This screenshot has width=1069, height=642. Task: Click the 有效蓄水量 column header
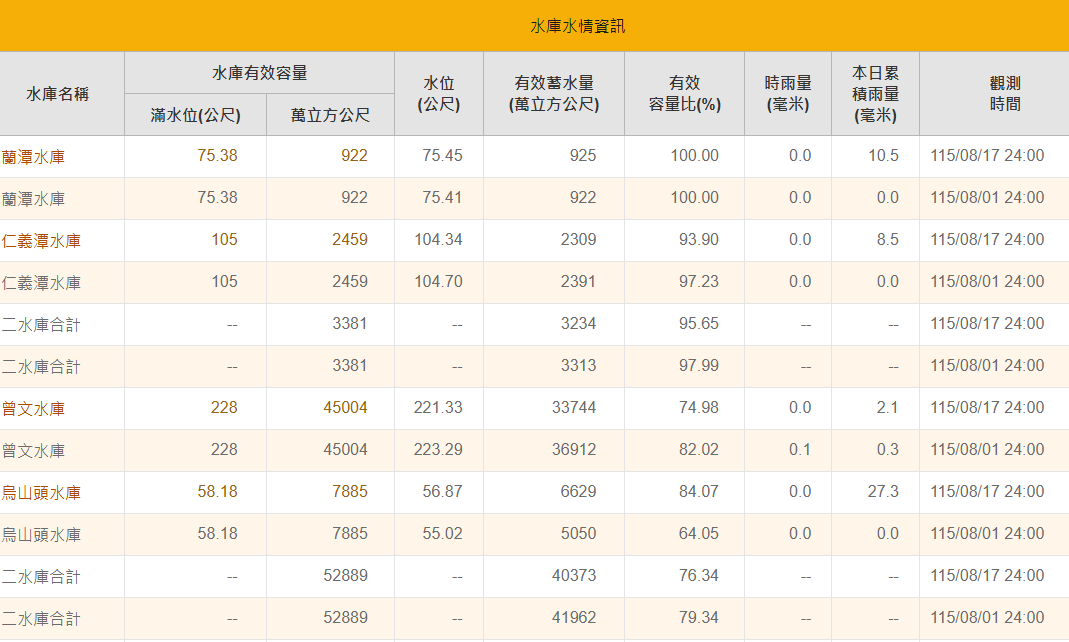click(554, 94)
